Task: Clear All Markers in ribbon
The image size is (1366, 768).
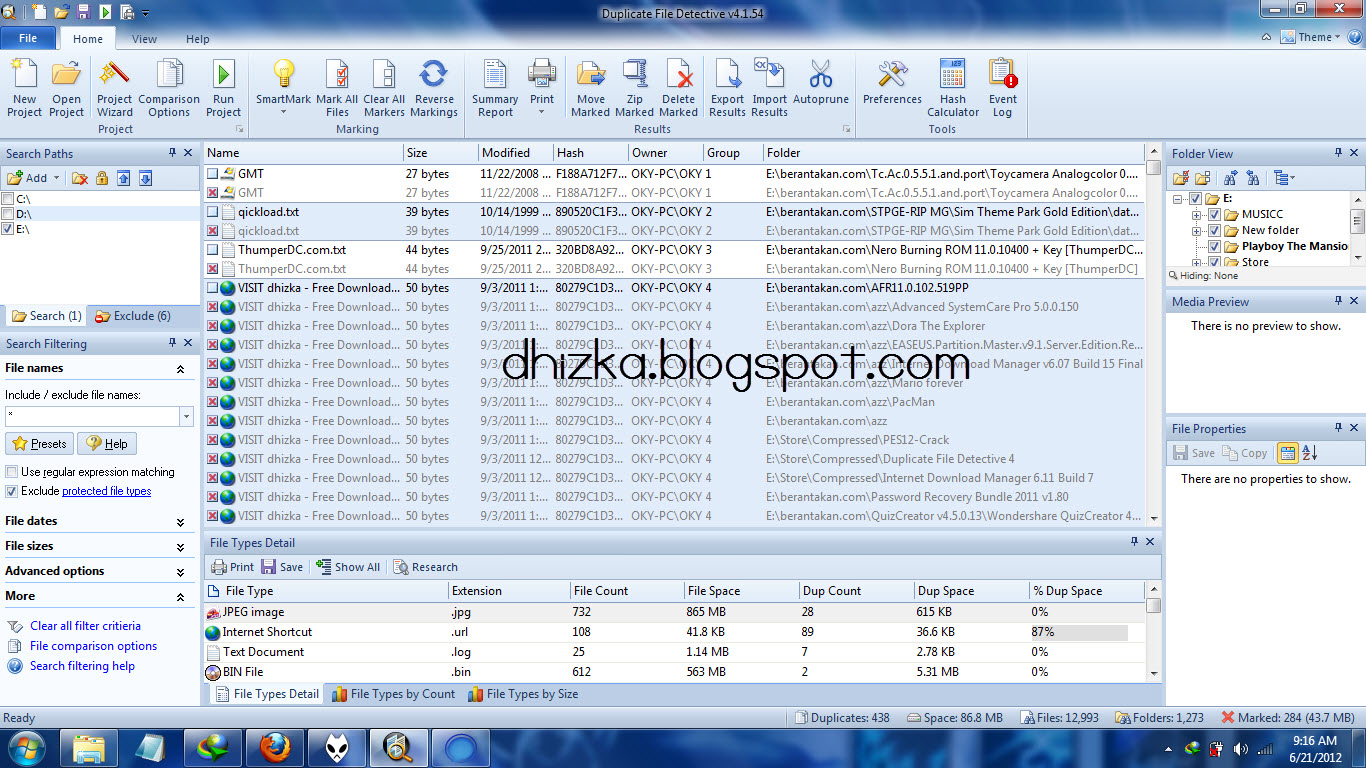Action: pyautogui.click(x=384, y=88)
